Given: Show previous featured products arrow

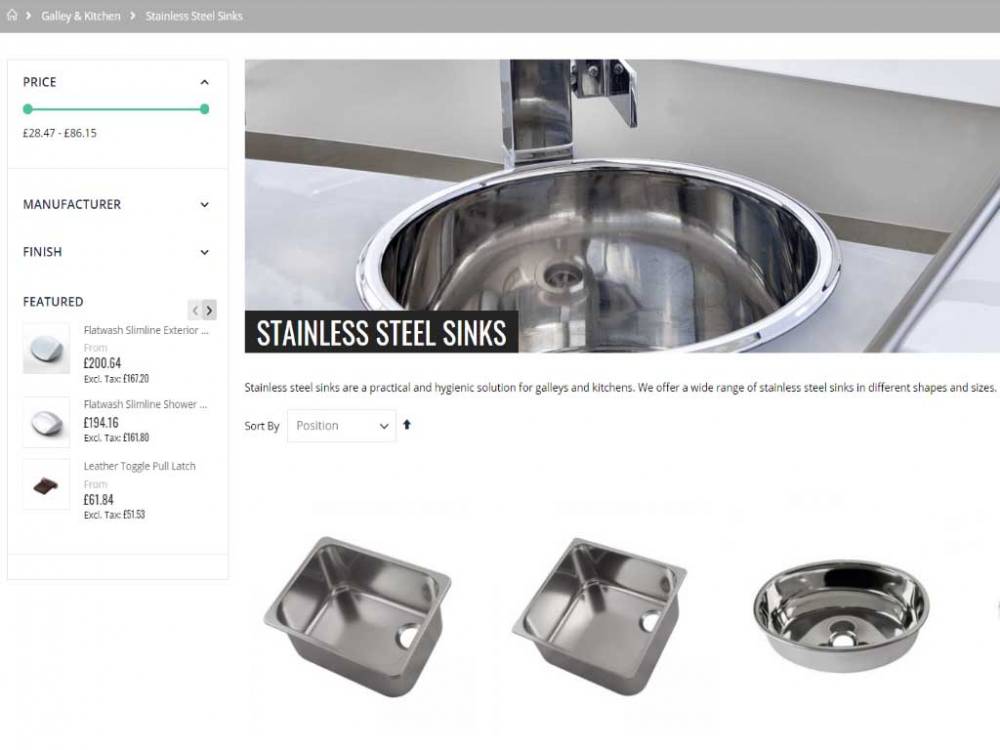Looking at the screenshot, I should [195, 310].
